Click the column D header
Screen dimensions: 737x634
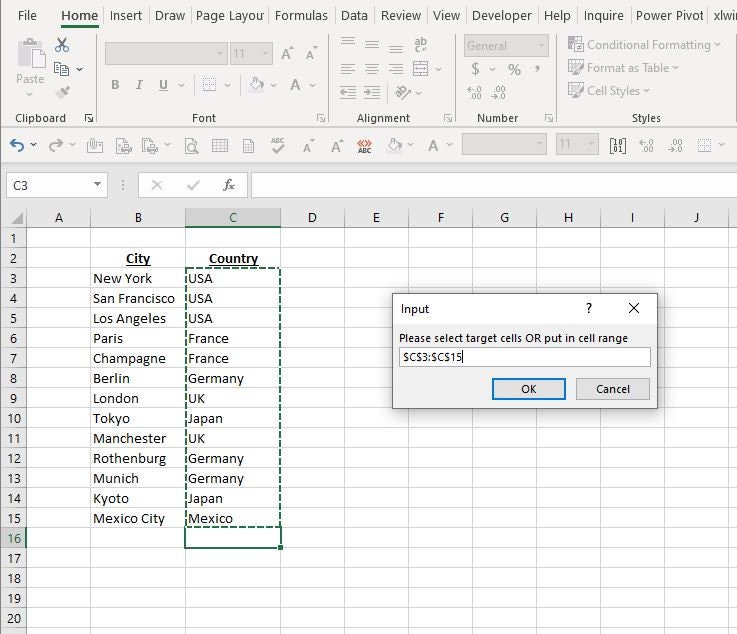[312, 218]
